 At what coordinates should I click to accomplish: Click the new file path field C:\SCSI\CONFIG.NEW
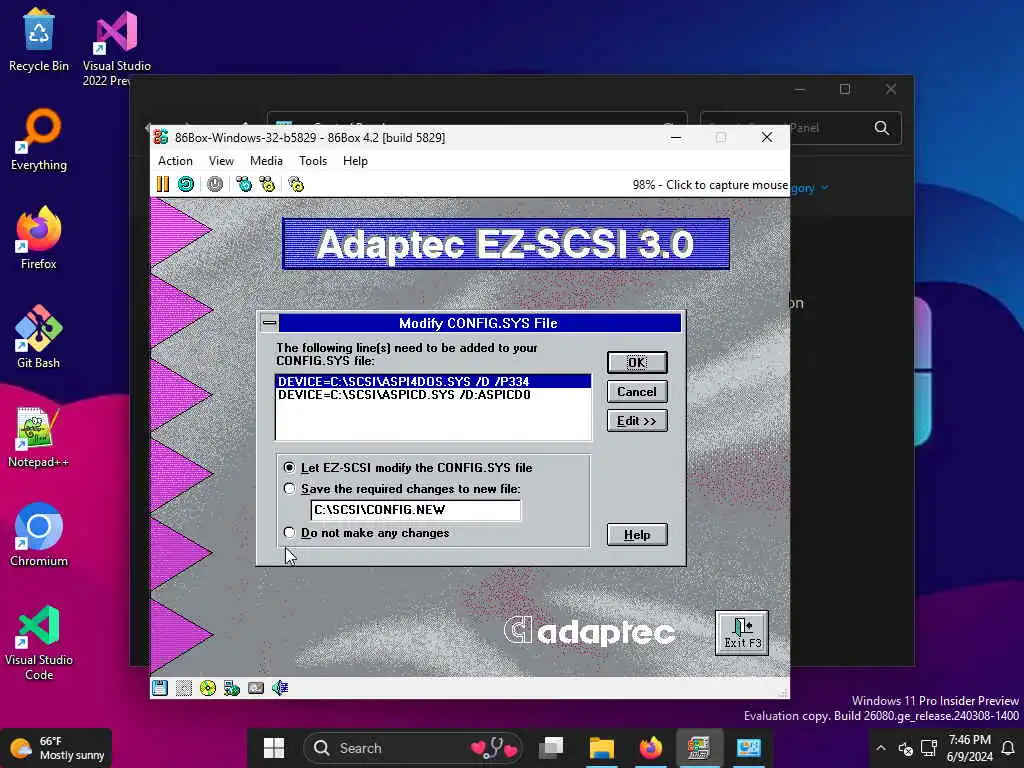tap(416, 510)
